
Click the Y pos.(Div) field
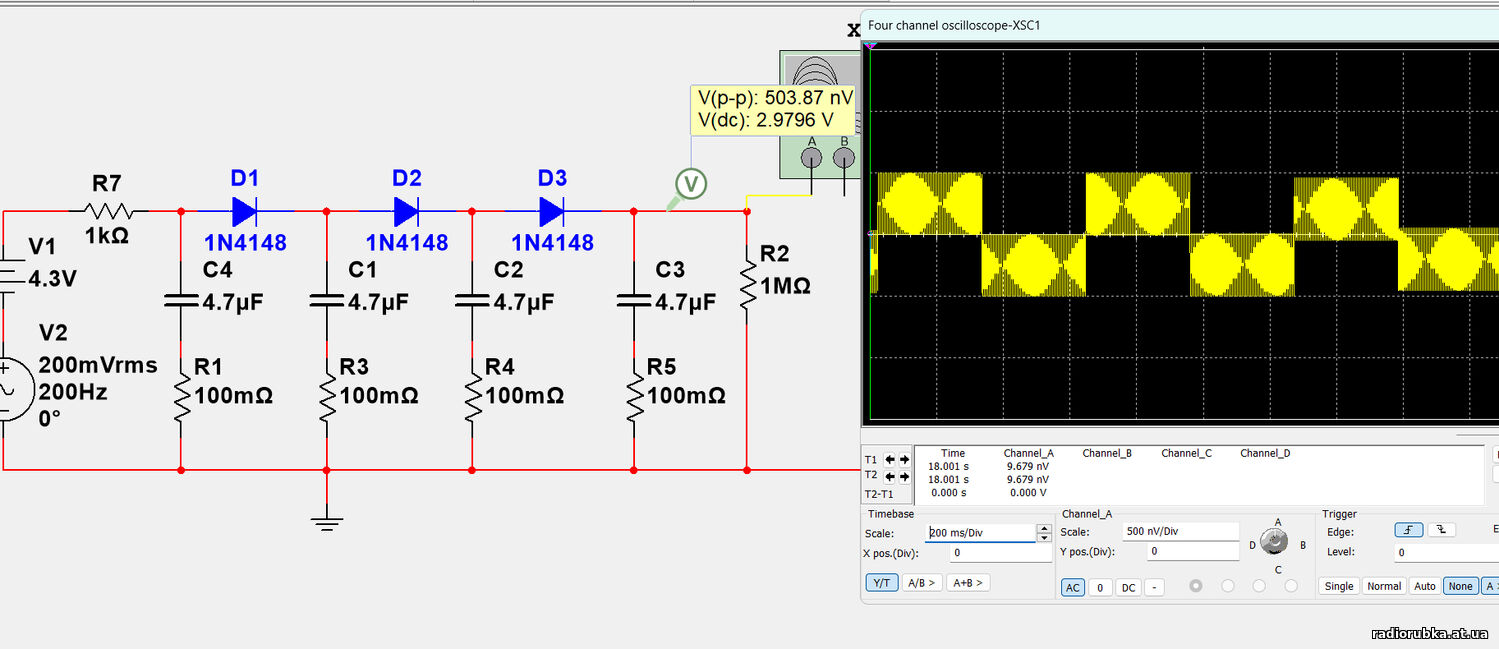point(1193,551)
